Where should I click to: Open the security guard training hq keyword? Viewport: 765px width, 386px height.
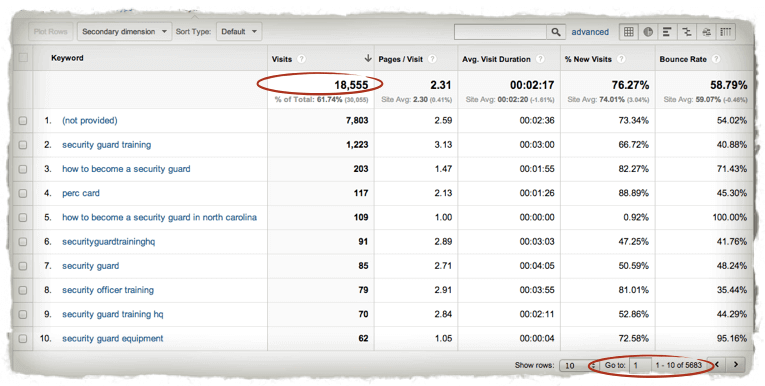pyautogui.click(x=112, y=314)
